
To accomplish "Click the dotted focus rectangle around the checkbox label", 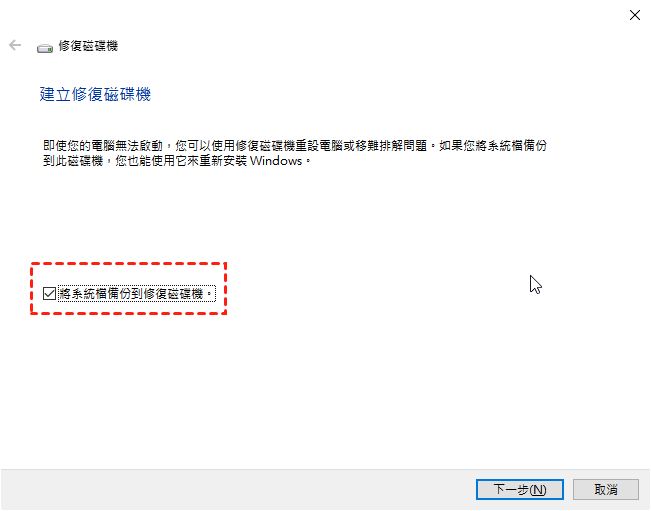I will (x=137, y=293).
